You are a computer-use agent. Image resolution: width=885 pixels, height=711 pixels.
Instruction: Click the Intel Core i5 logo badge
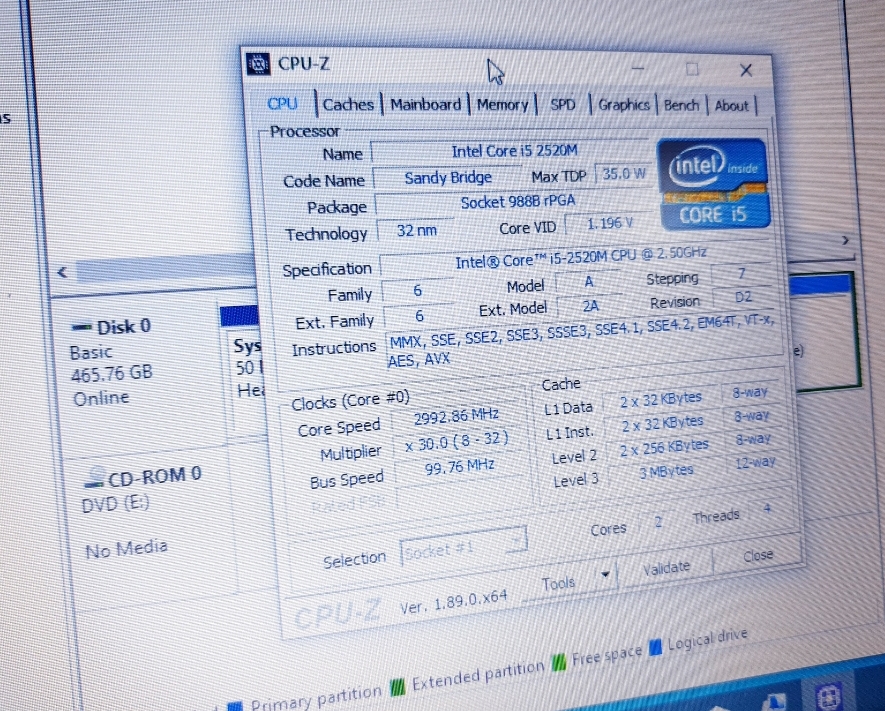coord(712,183)
